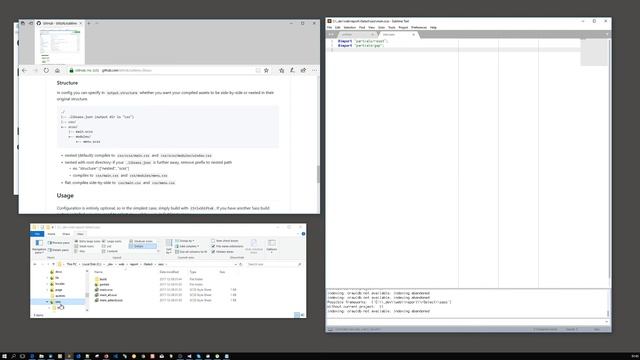This screenshot has width=640, height=360.
Task: Click the Options button in Explorer ribbon
Action: click(x=272, y=246)
